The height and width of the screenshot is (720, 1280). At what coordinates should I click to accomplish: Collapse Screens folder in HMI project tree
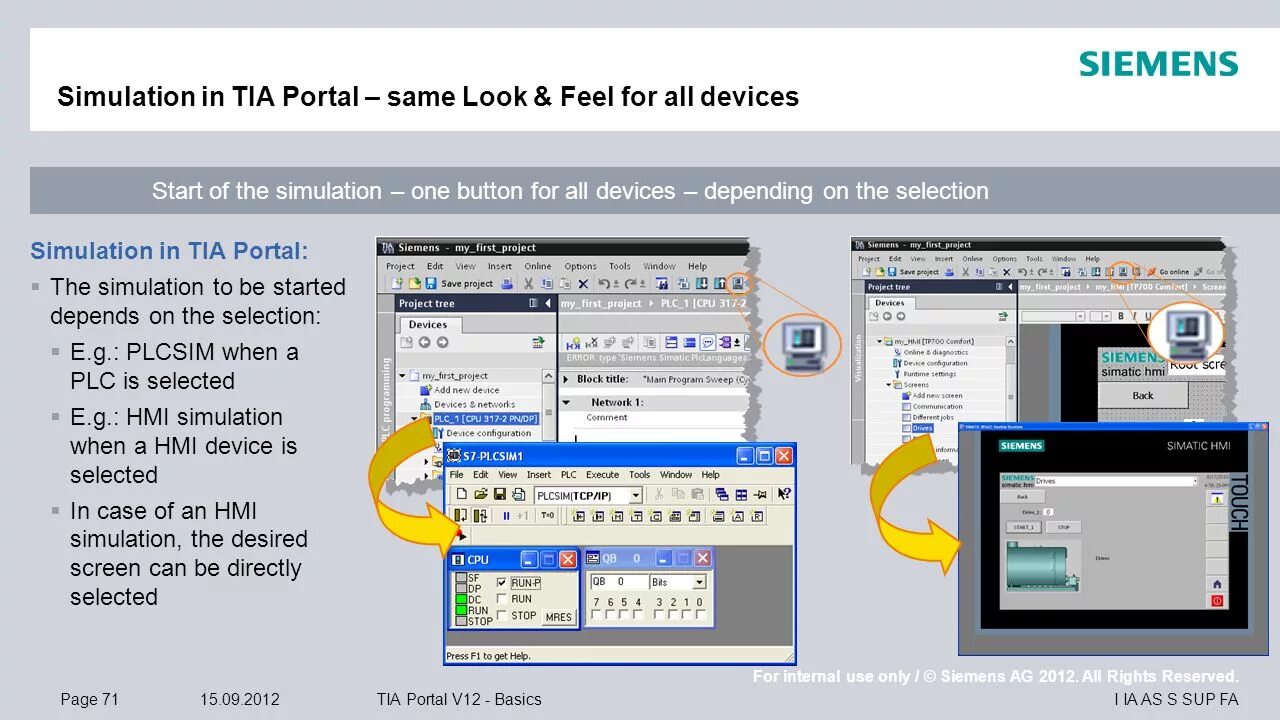pyautogui.click(x=888, y=385)
